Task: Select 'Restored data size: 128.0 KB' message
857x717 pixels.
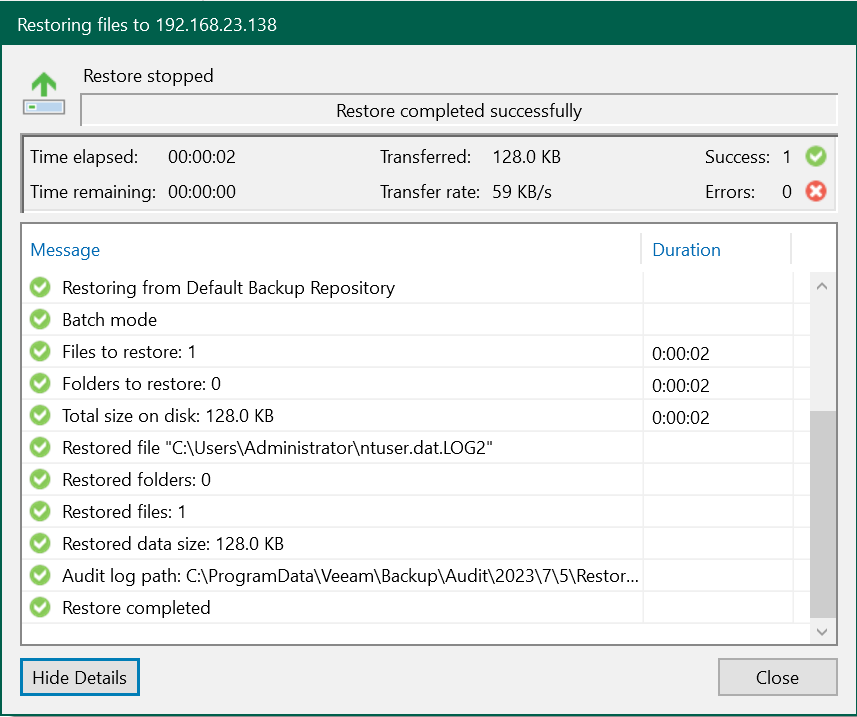Action: 173,544
